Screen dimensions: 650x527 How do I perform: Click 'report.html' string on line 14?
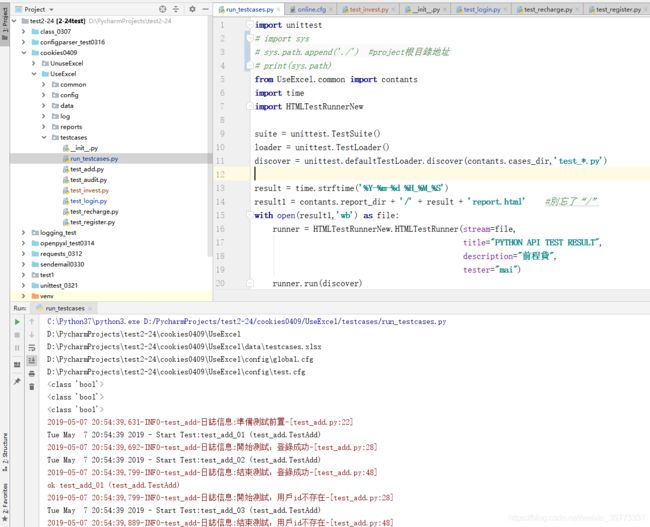[x=496, y=202]
